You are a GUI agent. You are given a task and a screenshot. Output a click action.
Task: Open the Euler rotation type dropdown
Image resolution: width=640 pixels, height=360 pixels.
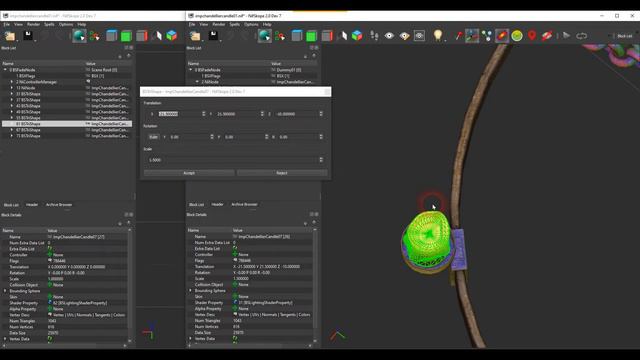[x=153, y=137]
